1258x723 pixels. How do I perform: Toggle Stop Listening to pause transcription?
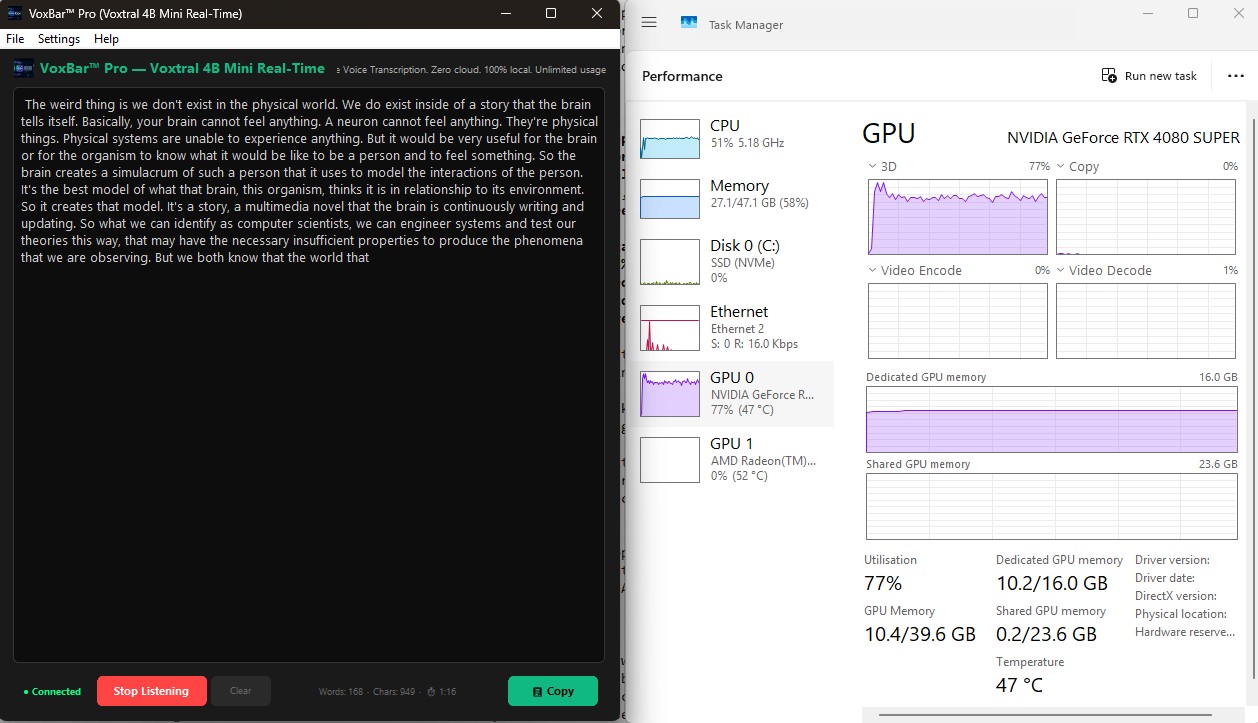point(151,690)
